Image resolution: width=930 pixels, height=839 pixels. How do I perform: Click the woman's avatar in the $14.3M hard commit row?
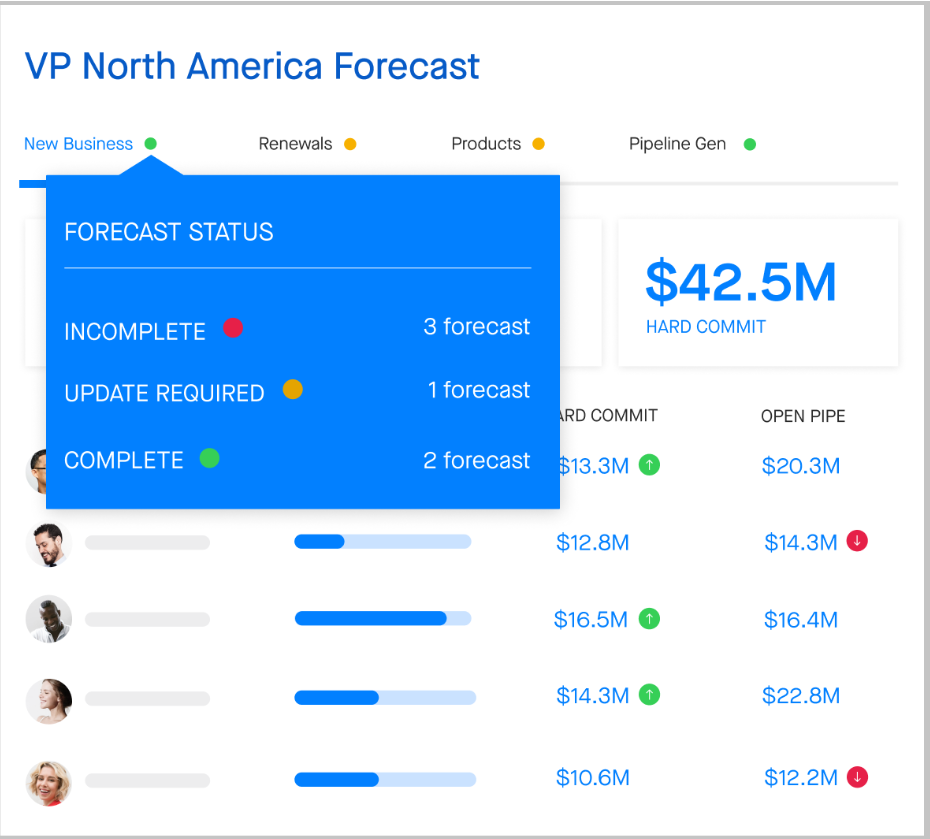(x=49, y=701)
